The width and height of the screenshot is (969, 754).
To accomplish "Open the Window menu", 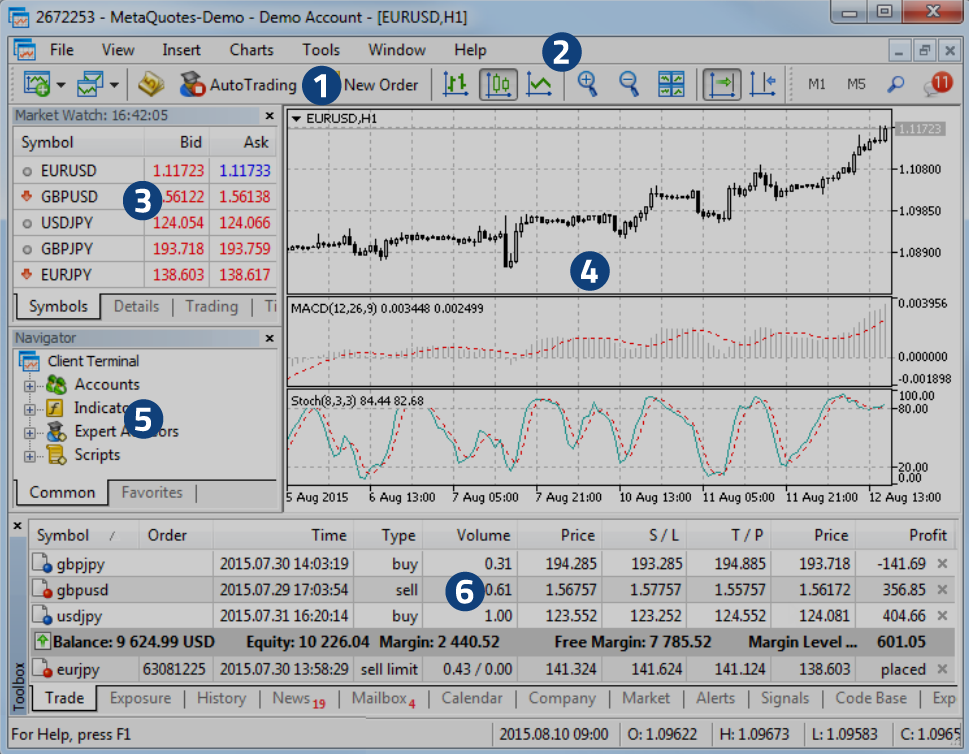I will 397,50.
